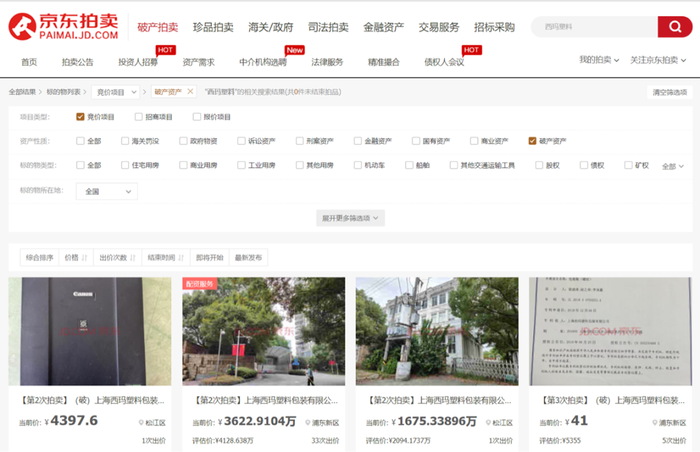Open the 司法拍卖 tab
The image size is (700, 452).
click(x=328, y=27)
